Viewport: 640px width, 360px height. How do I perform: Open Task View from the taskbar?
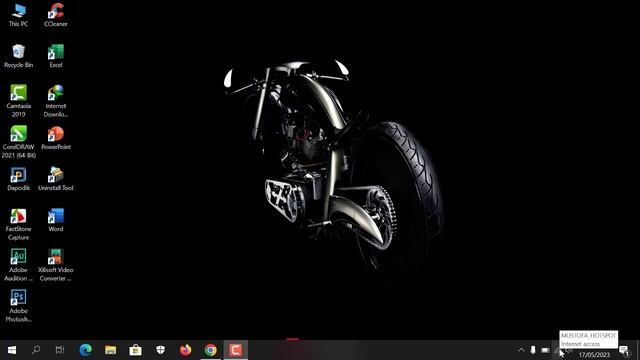coord(60,350)
